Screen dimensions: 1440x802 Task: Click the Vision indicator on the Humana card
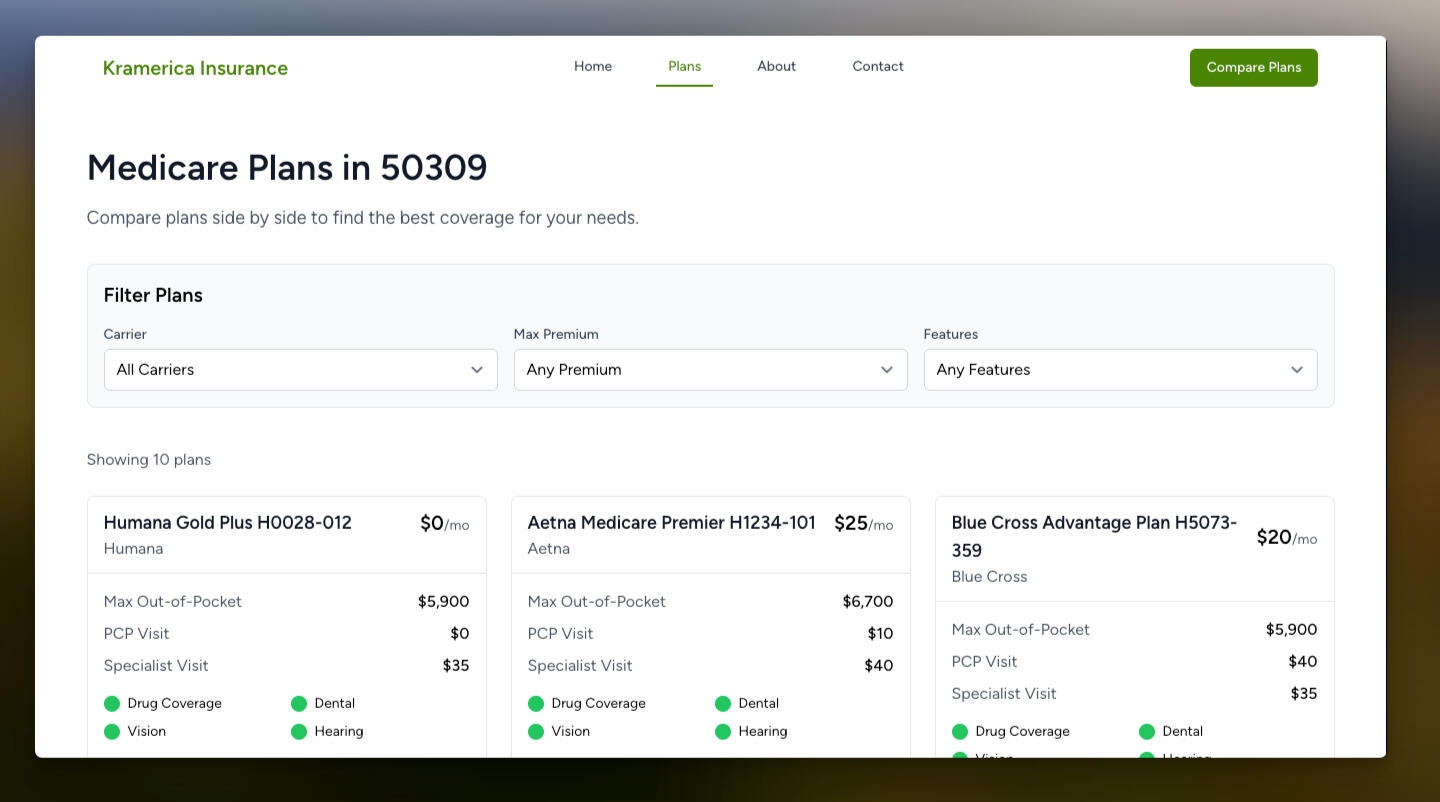tap(112, 731)
